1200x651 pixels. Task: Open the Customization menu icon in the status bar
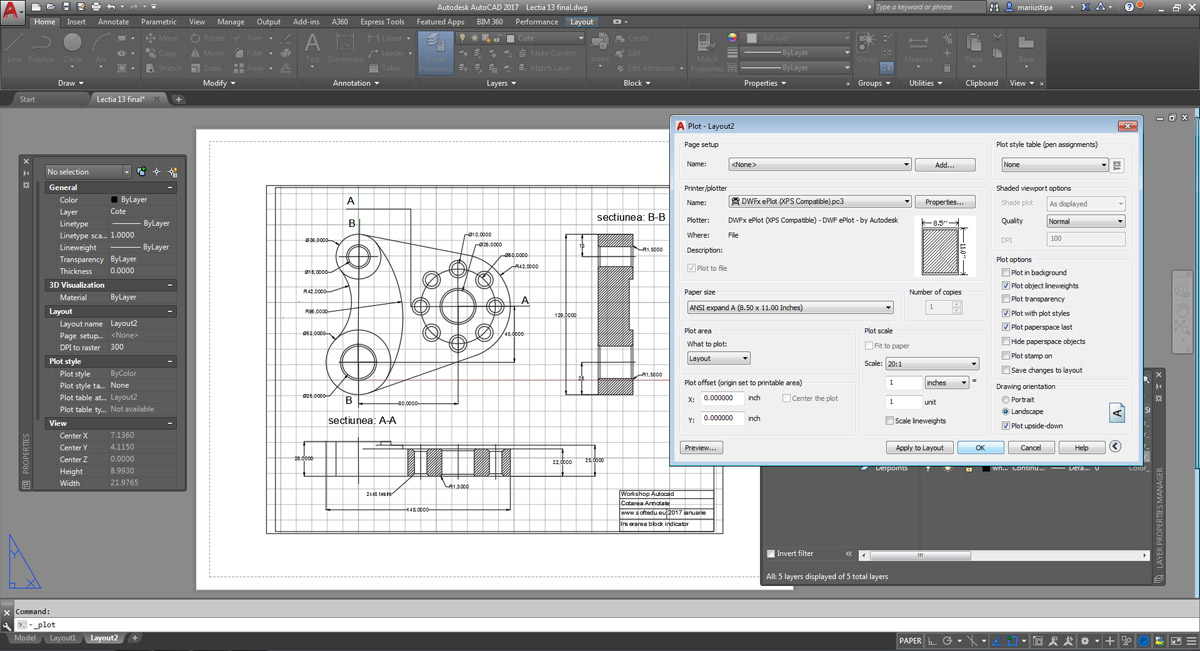click(1190, 641)
